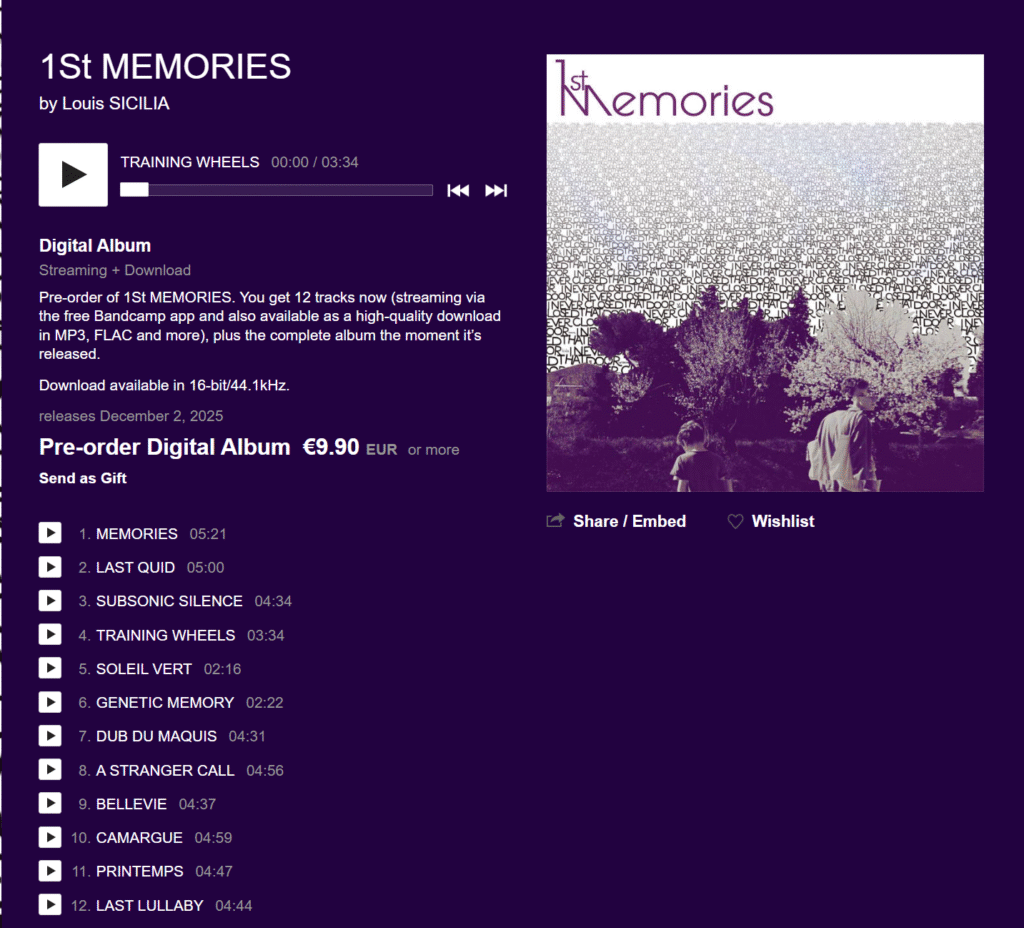Play track 5 SOLEIL VERT
The width and height of the screenshot is (1024, 928).
(50, 668)
